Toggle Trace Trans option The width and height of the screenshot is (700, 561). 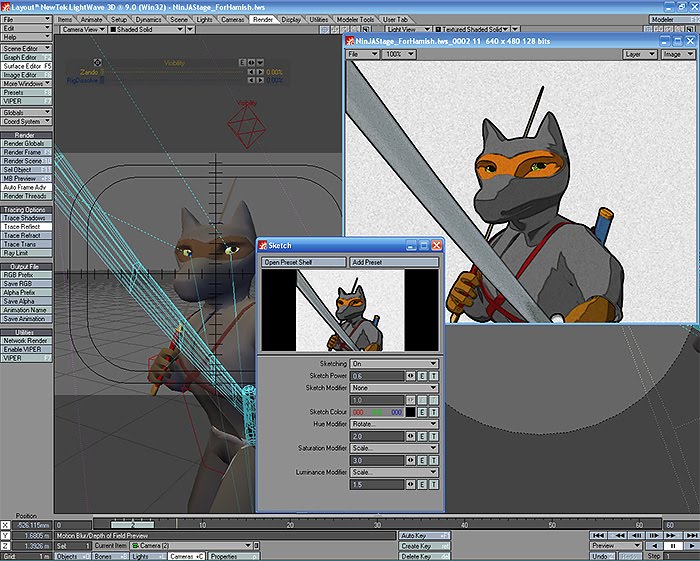pyautogui.click(x=26, y=244)
